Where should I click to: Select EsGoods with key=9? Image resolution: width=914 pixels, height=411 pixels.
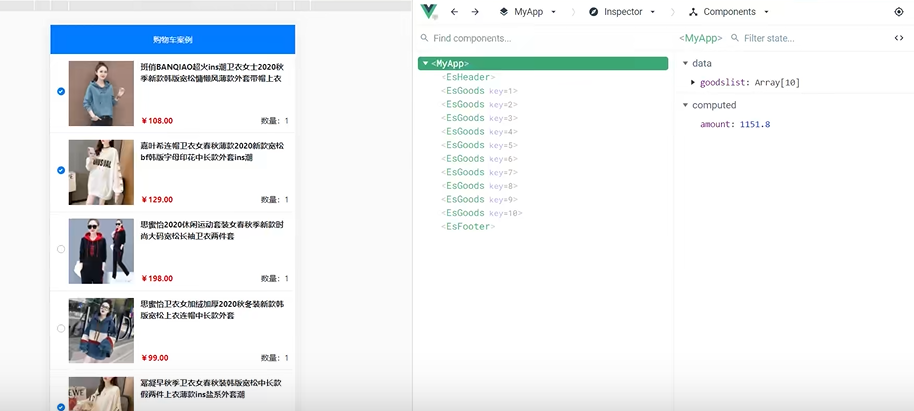[x=479, y=199]
